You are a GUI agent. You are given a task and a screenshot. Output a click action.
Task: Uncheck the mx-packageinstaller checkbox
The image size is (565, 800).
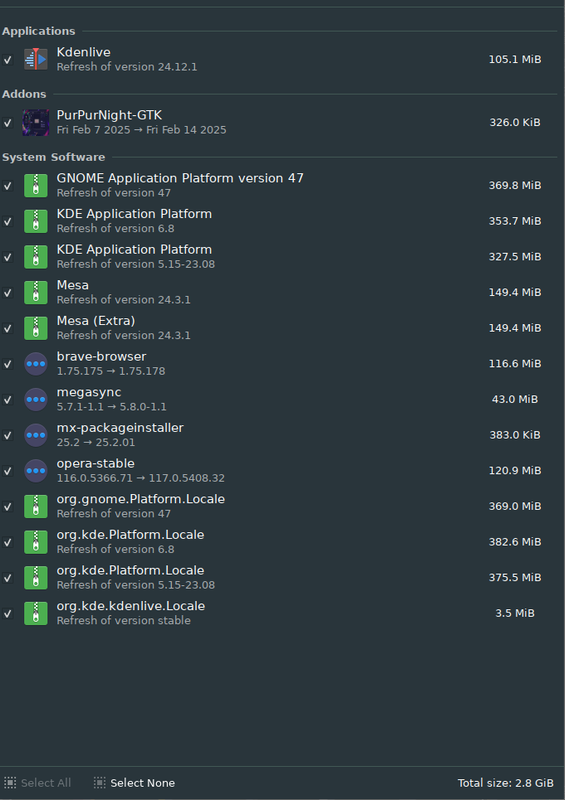[8, 436]
